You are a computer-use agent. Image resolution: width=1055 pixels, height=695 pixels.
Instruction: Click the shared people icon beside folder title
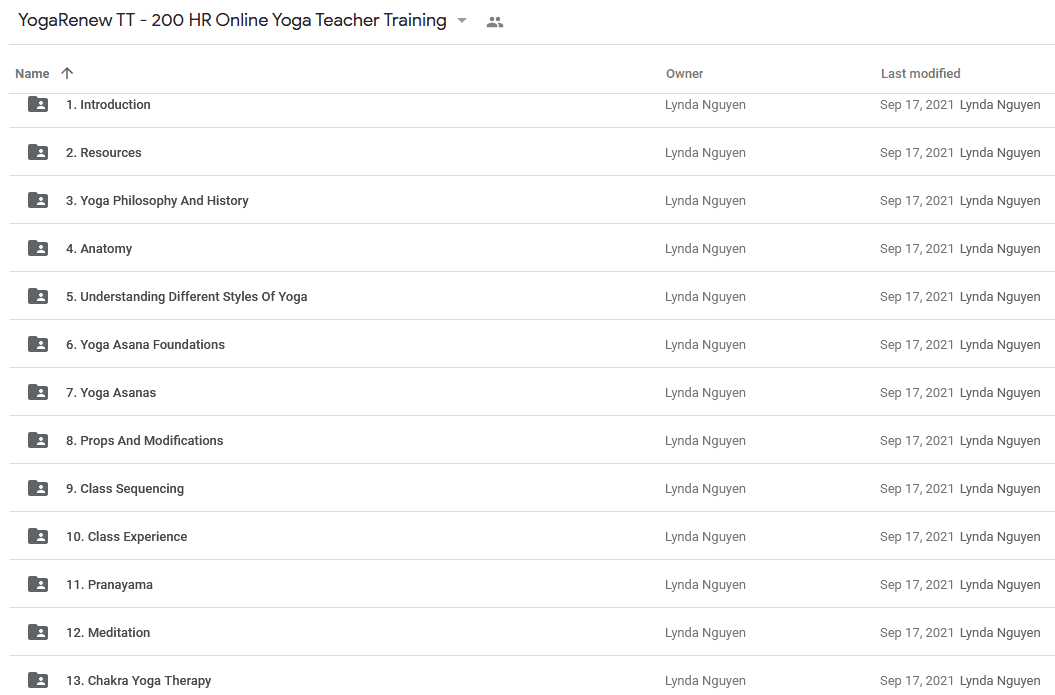click(x=495, y=22)
